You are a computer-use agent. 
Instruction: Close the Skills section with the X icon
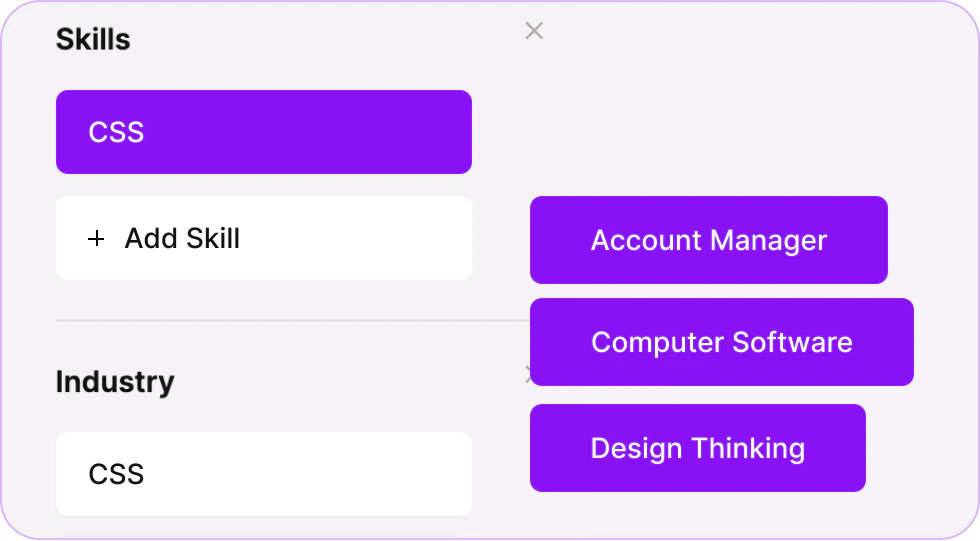tap(534, 31)
